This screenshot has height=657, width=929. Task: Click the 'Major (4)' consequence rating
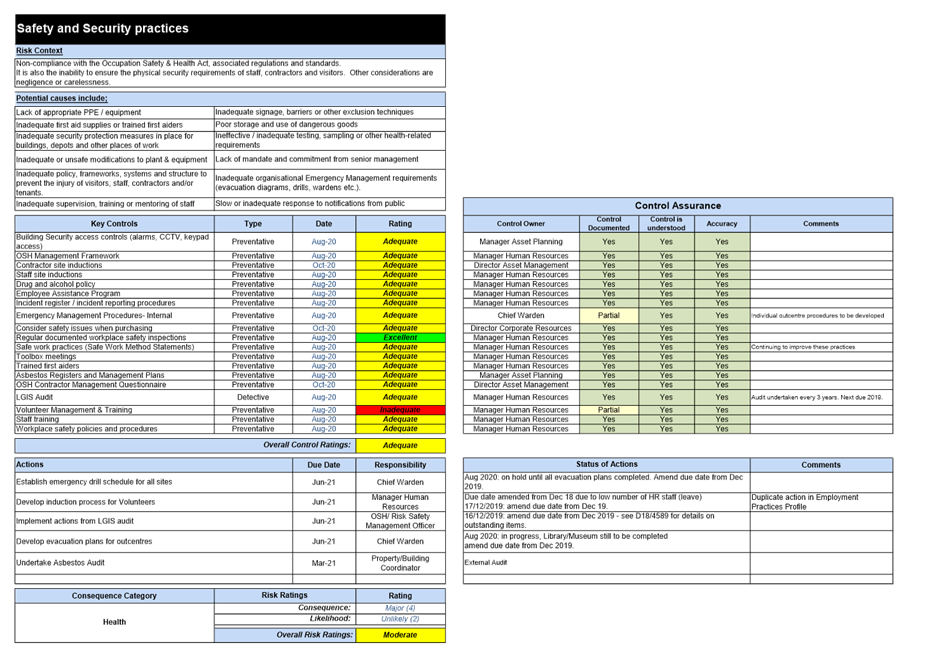point(400,608)
